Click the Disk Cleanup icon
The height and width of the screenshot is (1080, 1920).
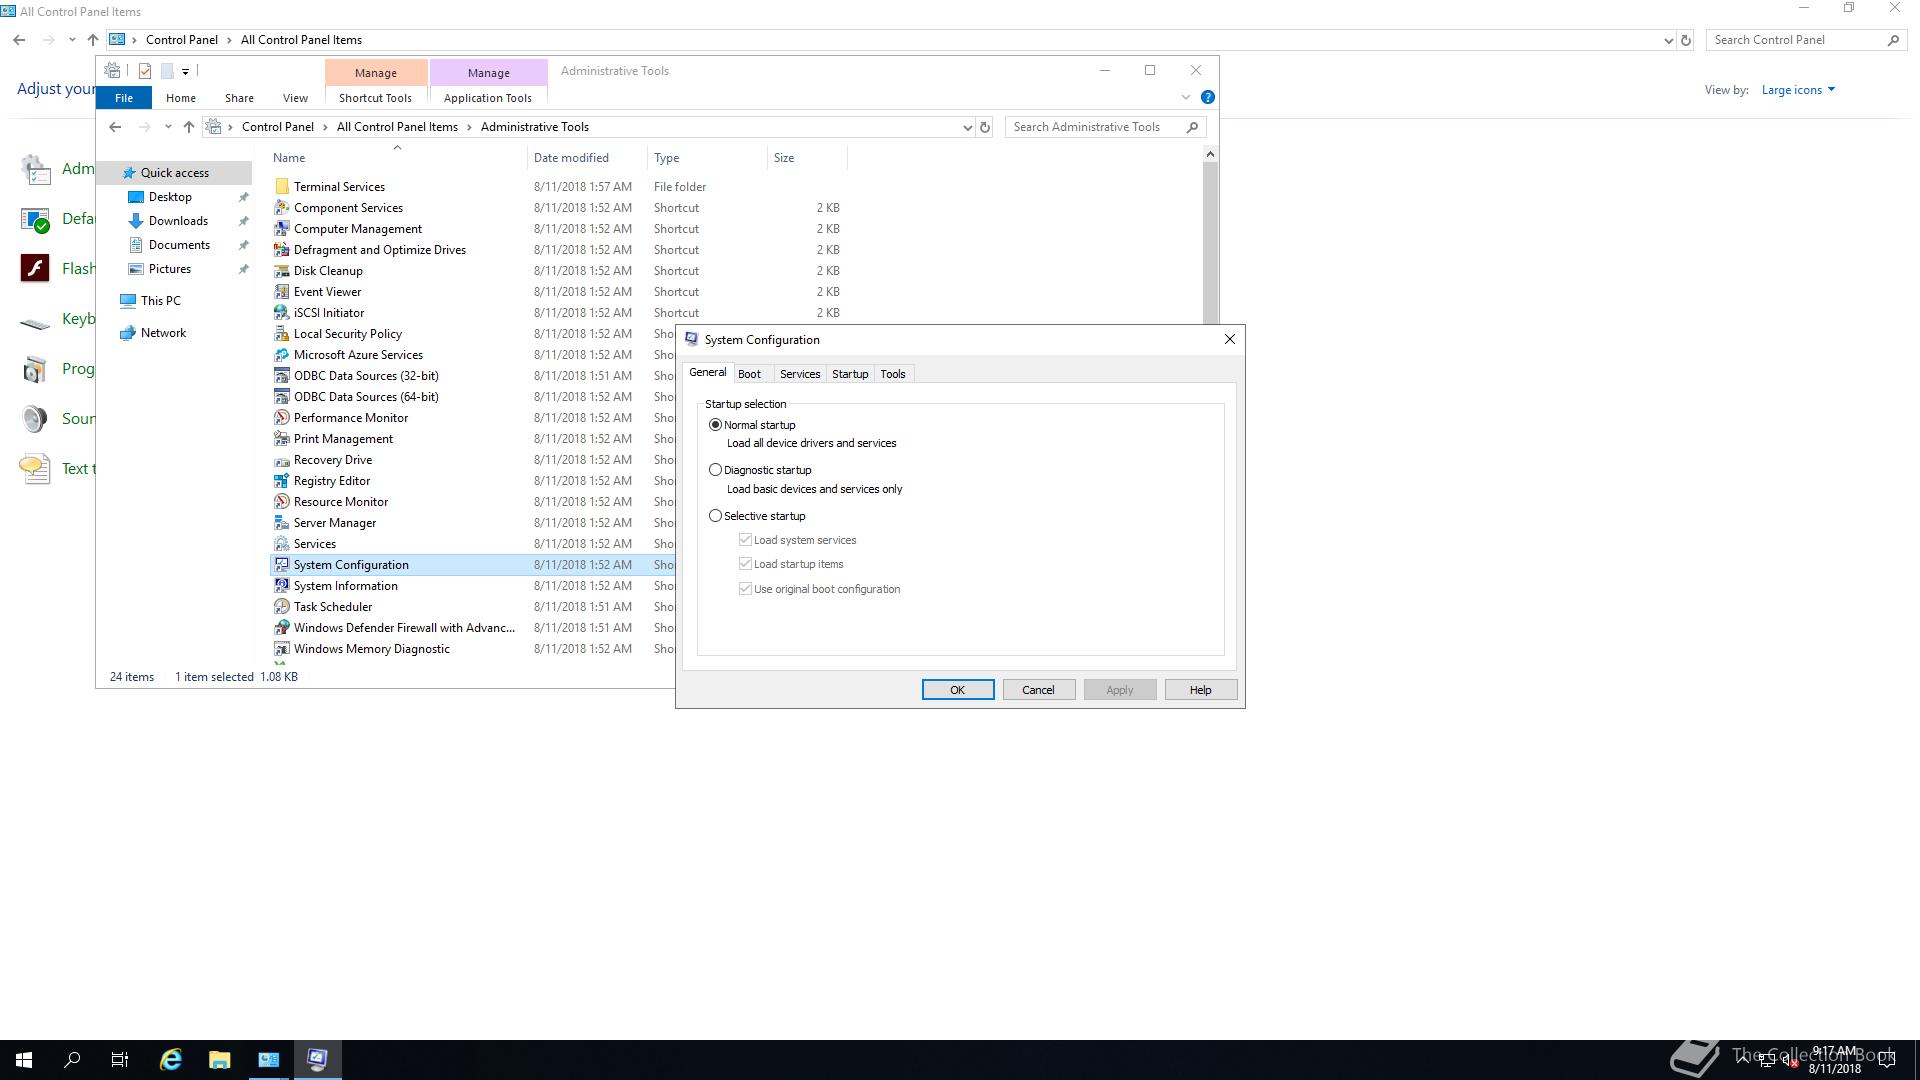[282, 271]
